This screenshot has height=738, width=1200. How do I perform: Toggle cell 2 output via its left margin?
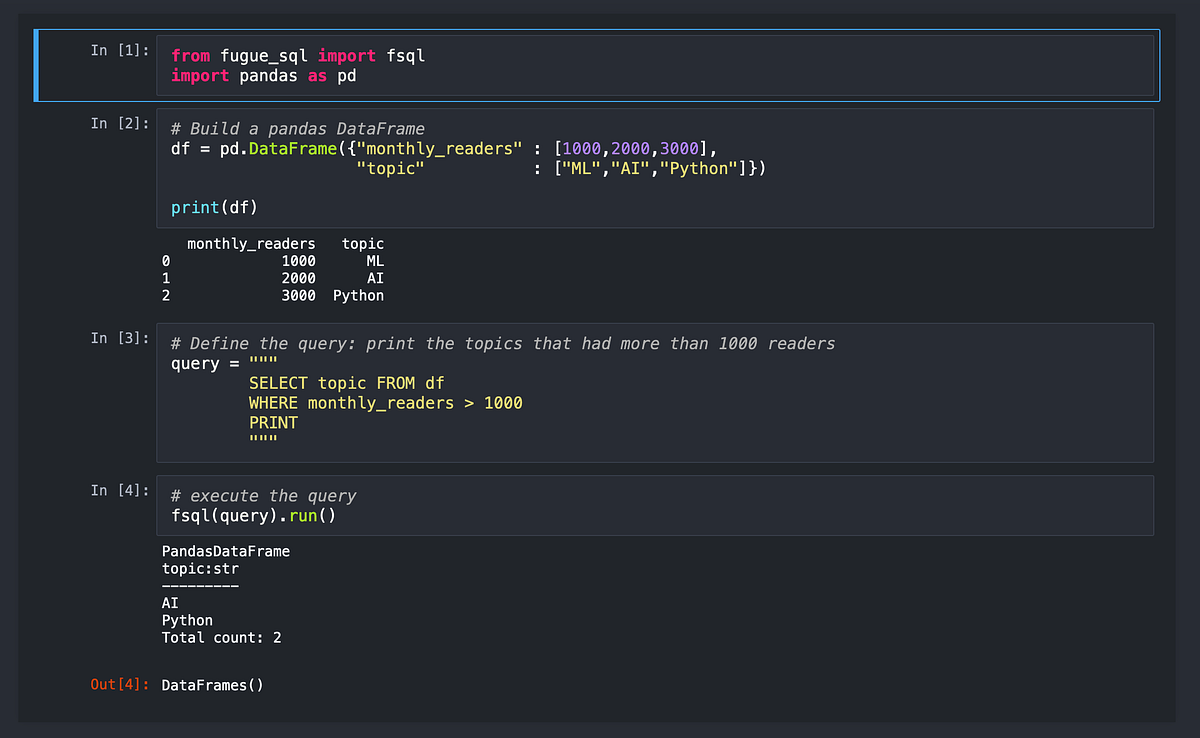coord(95,270)
